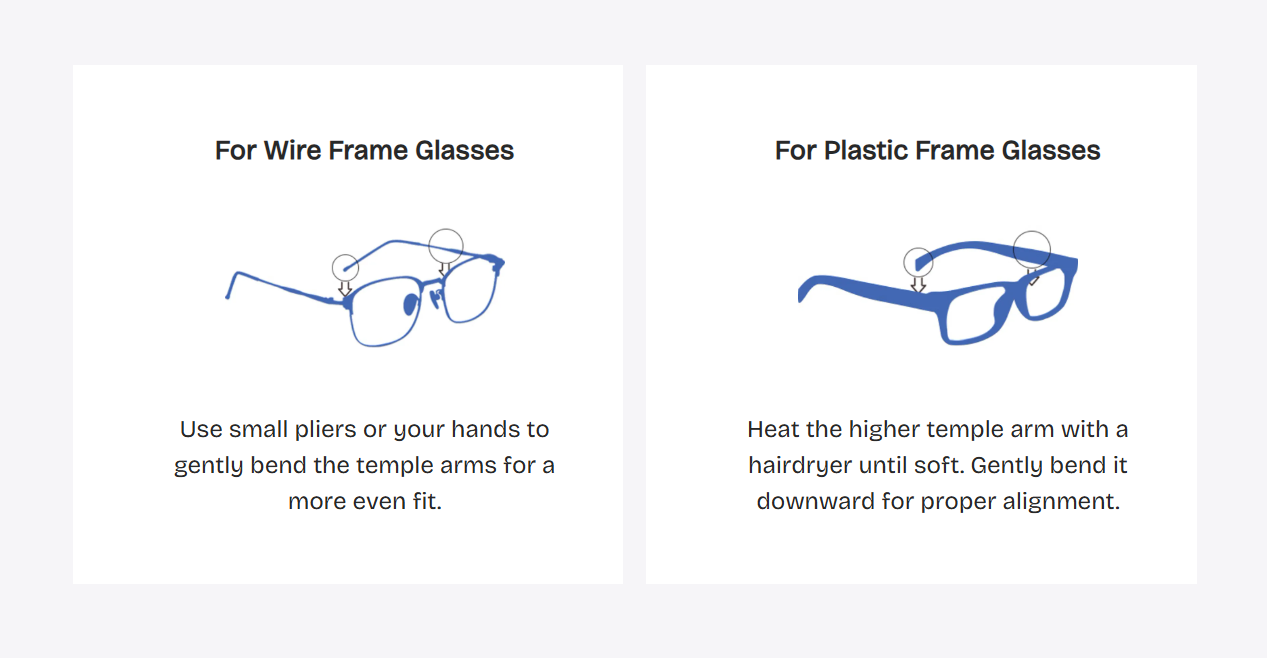Click the wire glasses temple arm tip

229,292
